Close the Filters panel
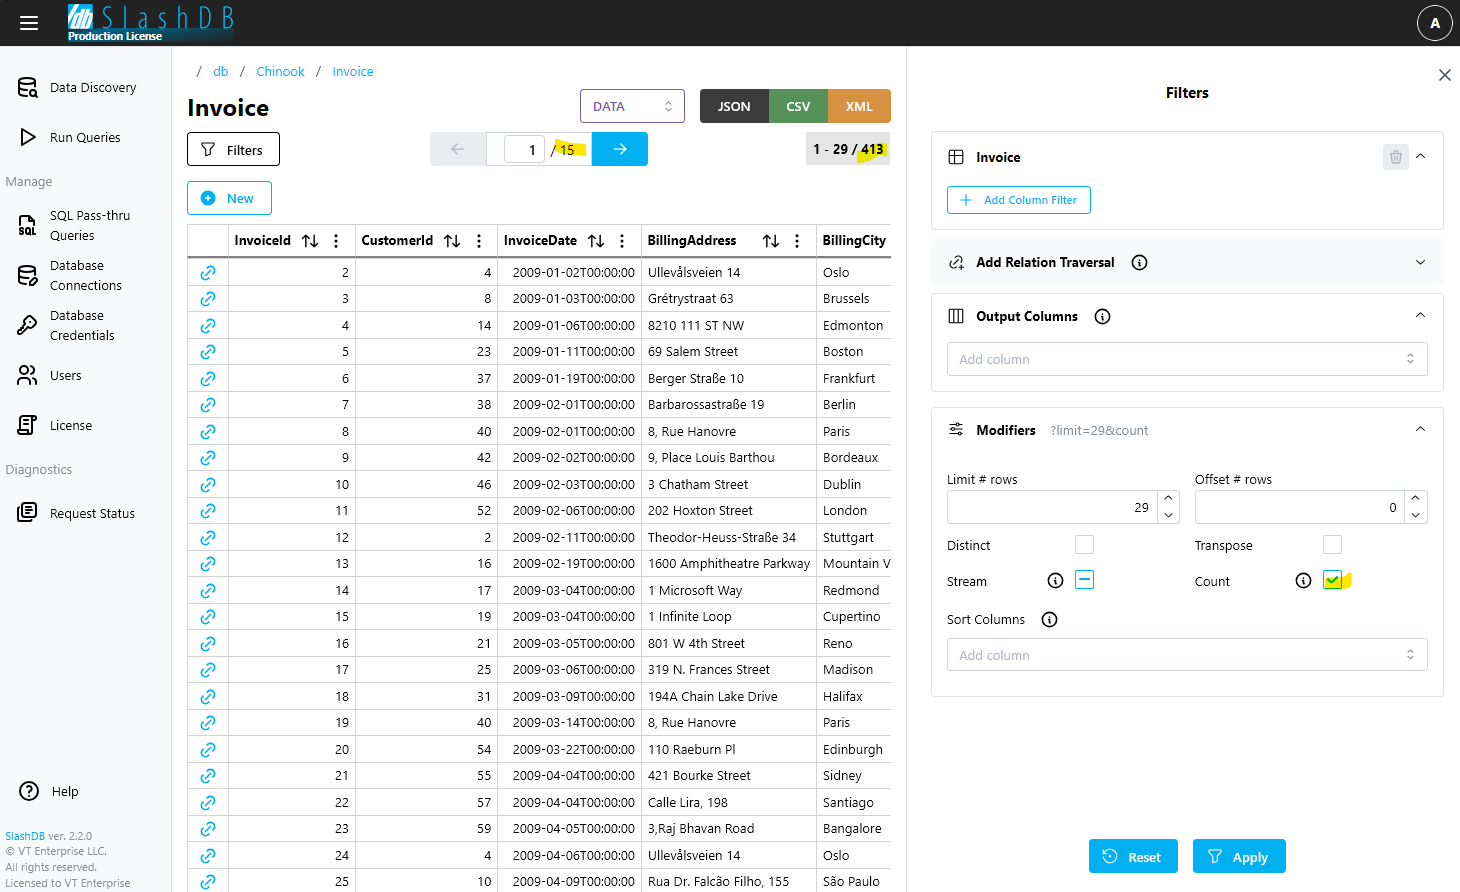 tap(1444, 75)
